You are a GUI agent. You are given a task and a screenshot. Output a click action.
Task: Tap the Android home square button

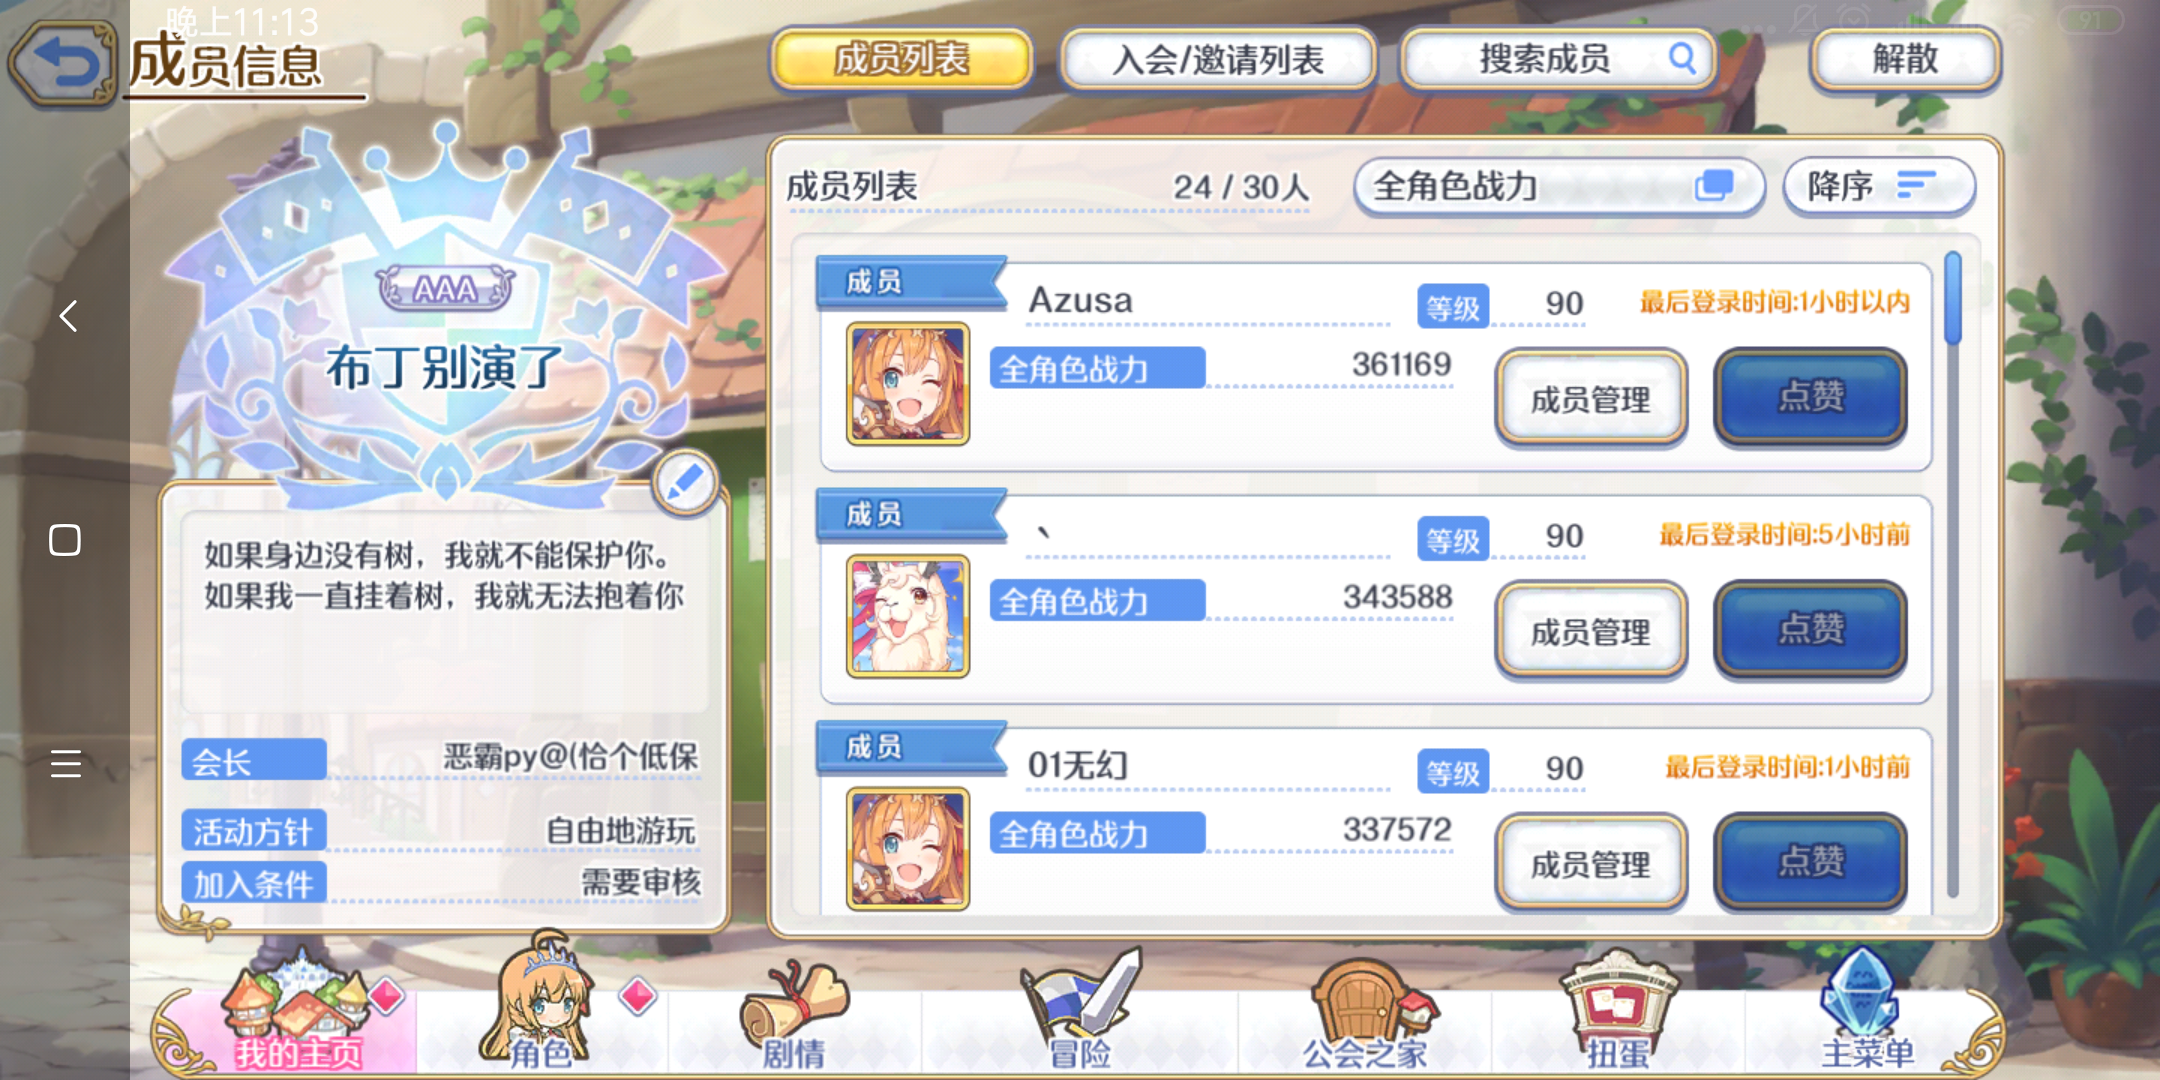pos(65,540)
